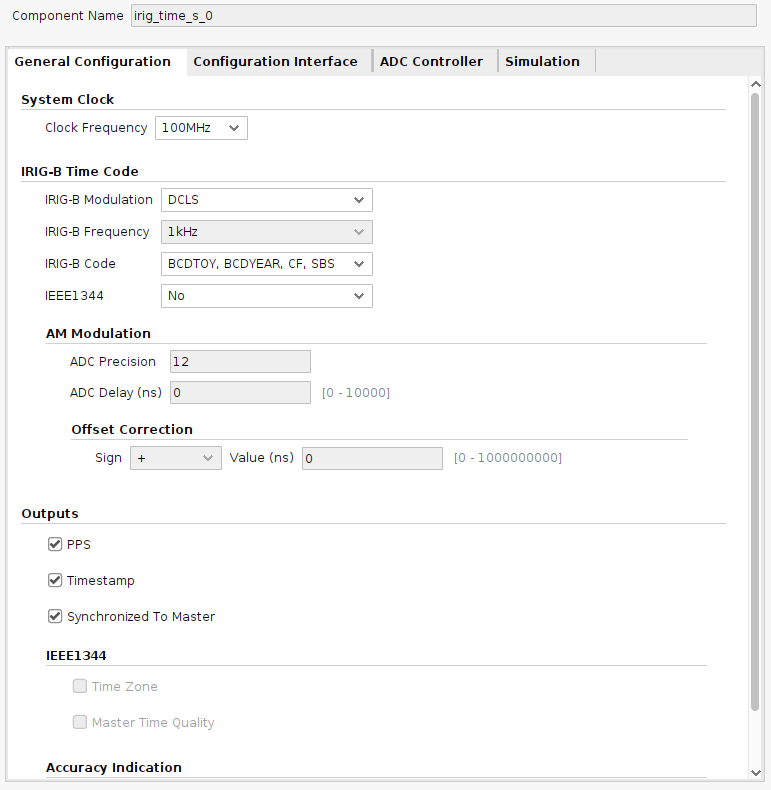Click the scroll up arrow
The image size is (771, 790).
[755, 84]
